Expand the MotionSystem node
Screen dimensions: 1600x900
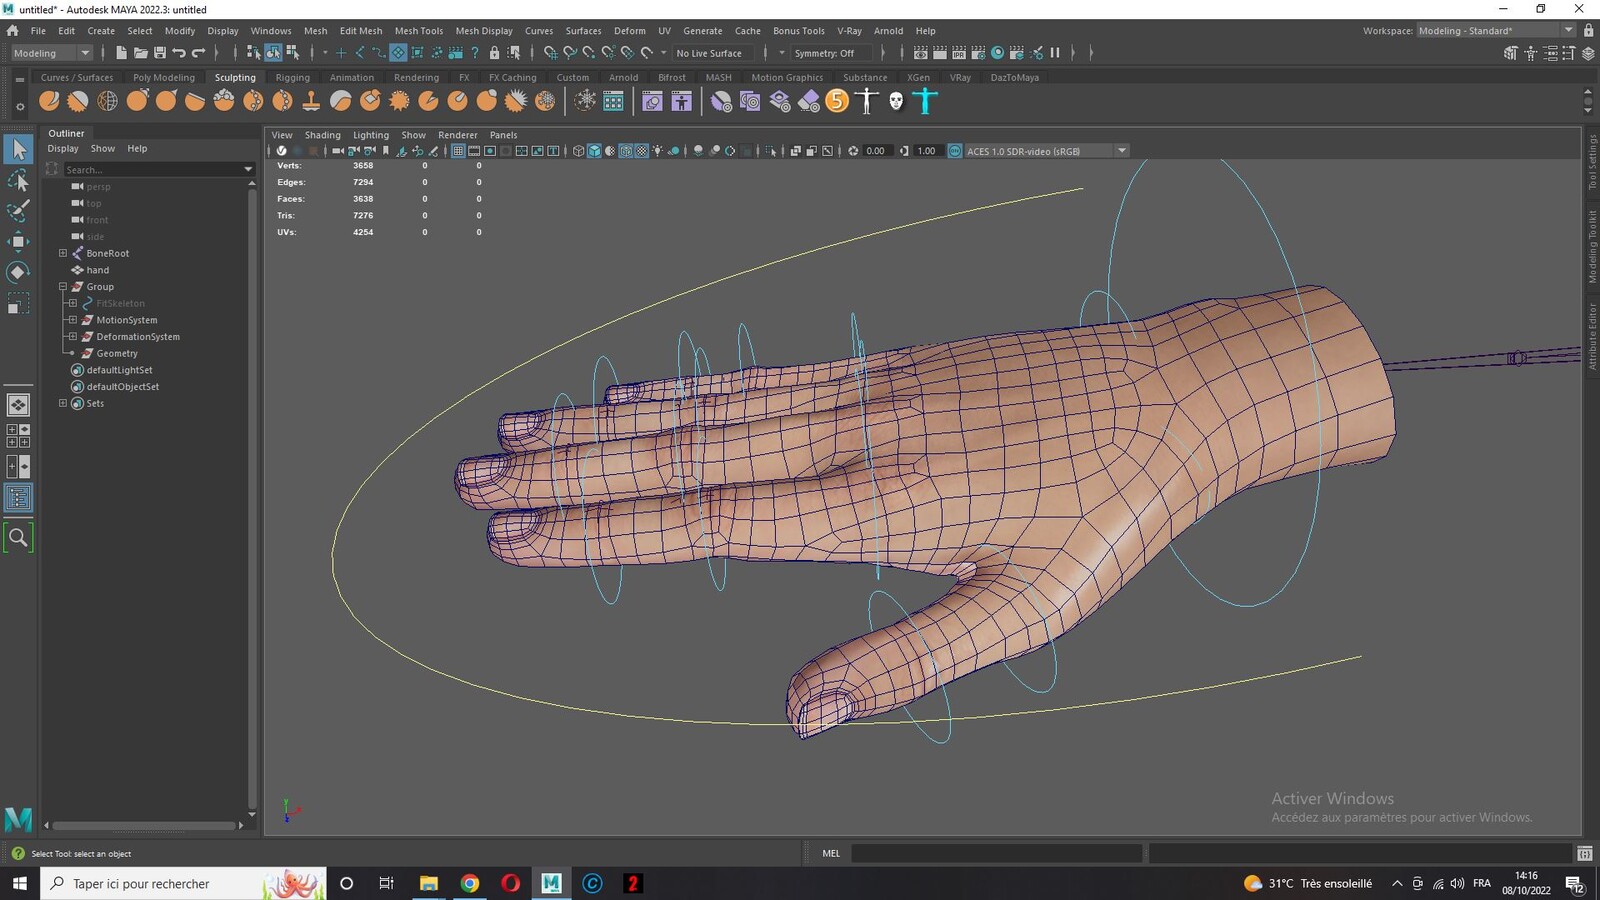point(73,320)
